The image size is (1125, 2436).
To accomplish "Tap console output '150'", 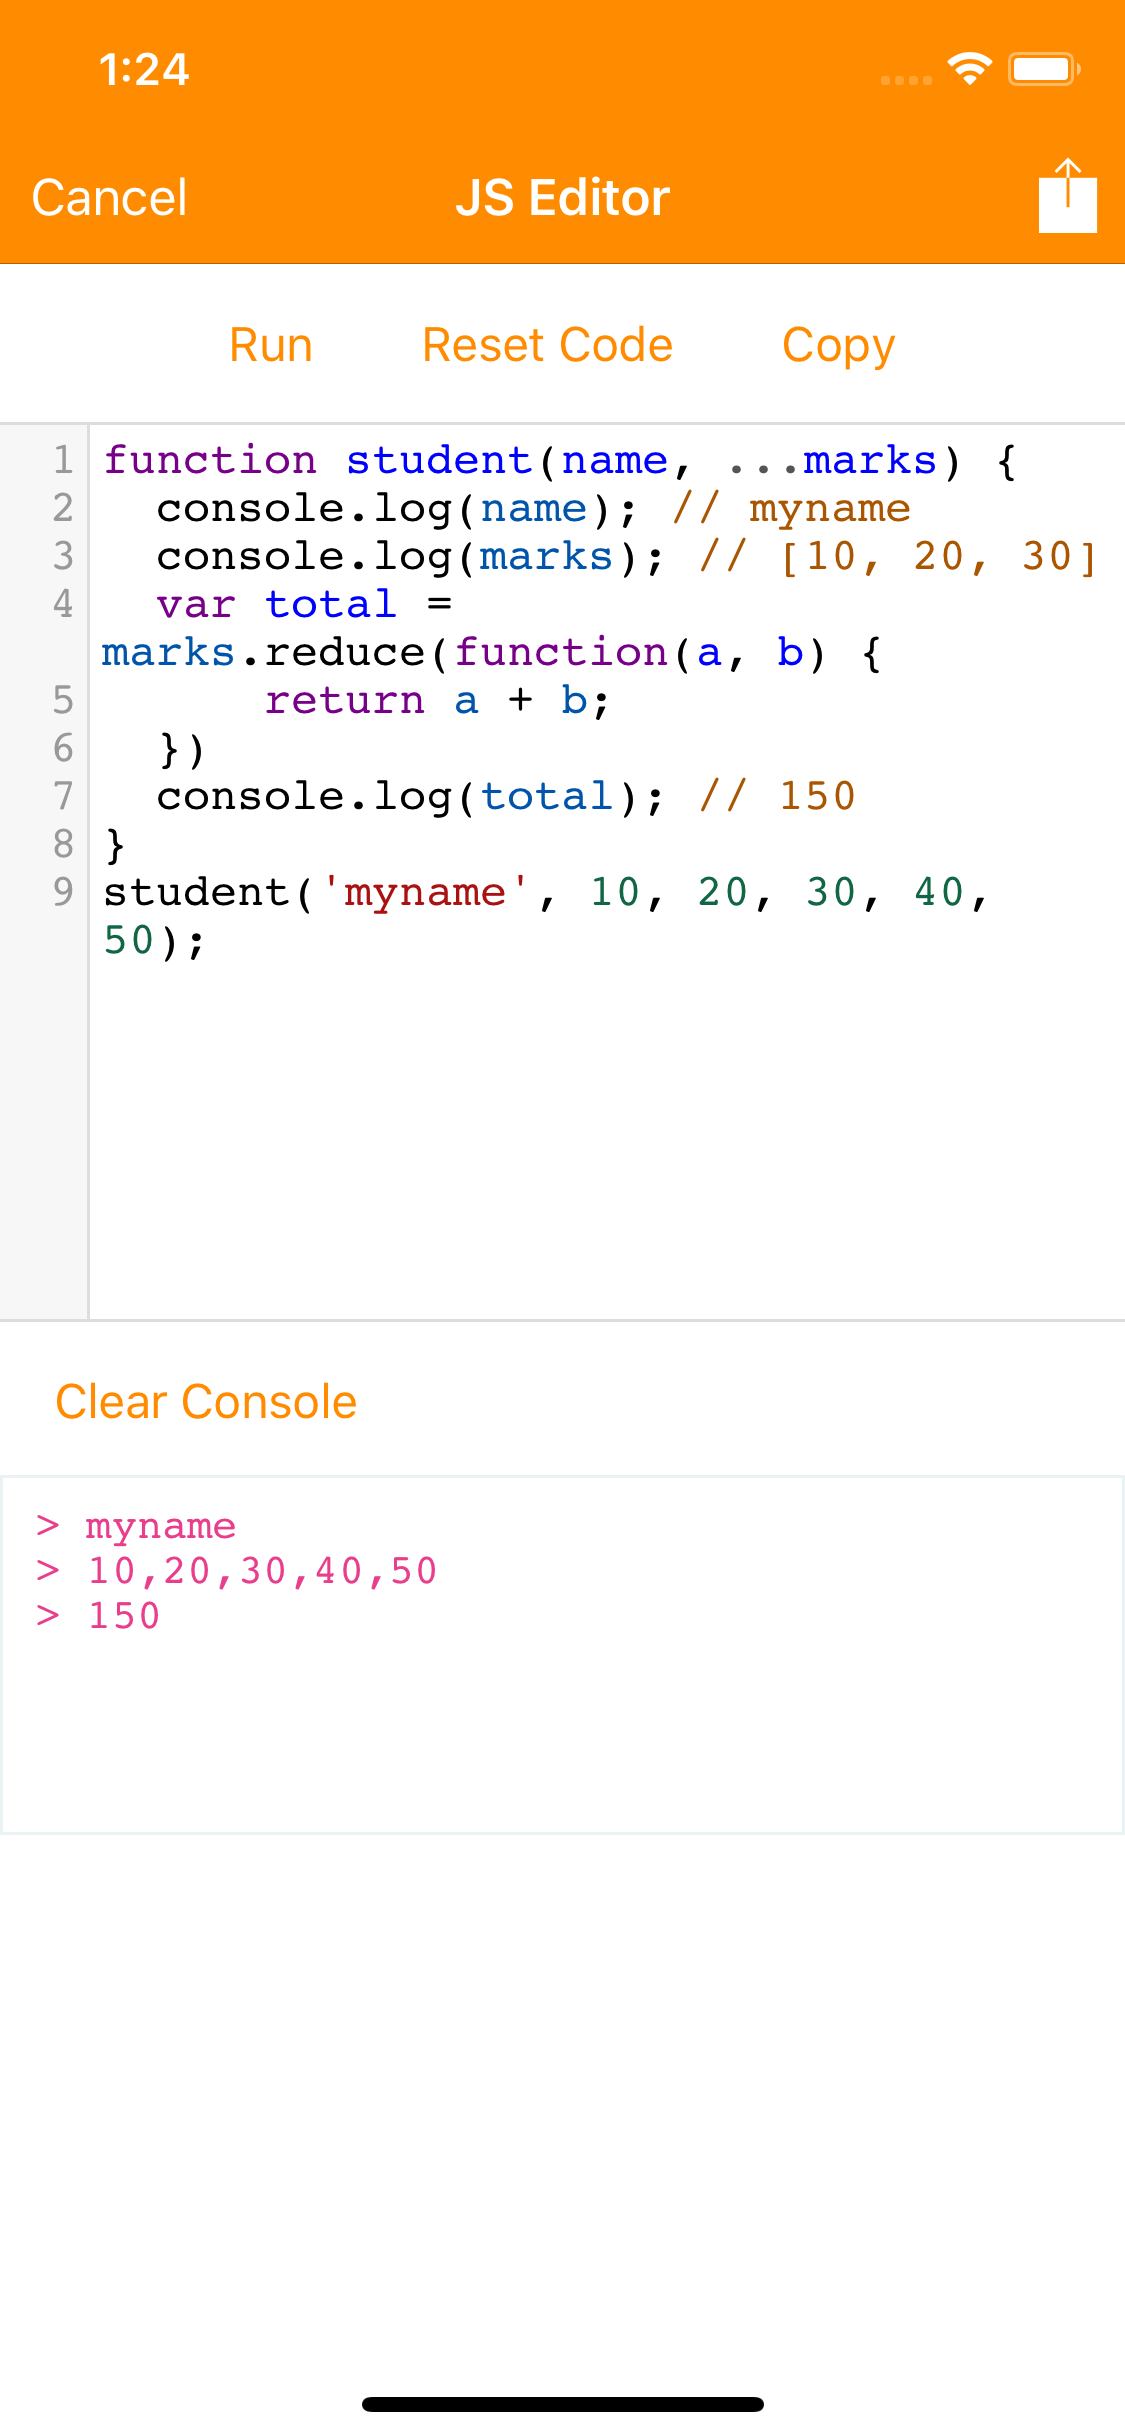I will (x=124, y=1616).
